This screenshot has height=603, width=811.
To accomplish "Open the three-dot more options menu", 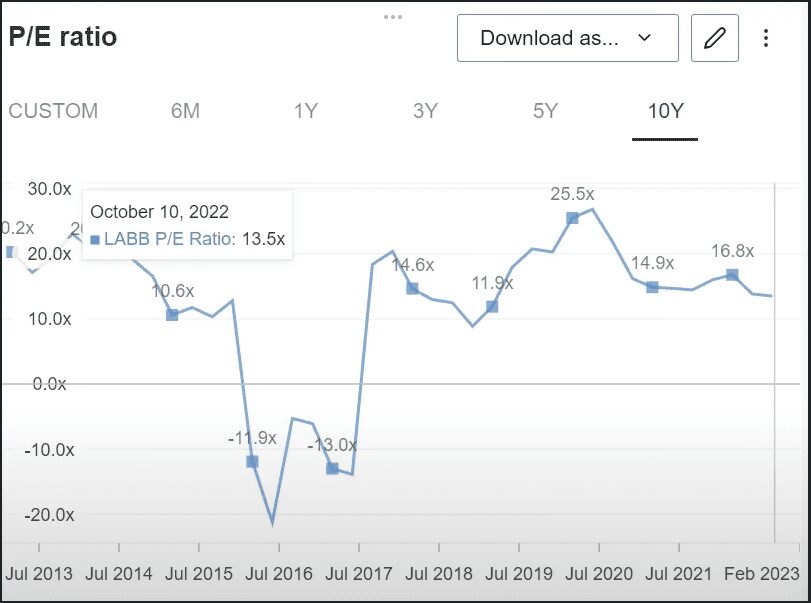I will coord(766,39).
